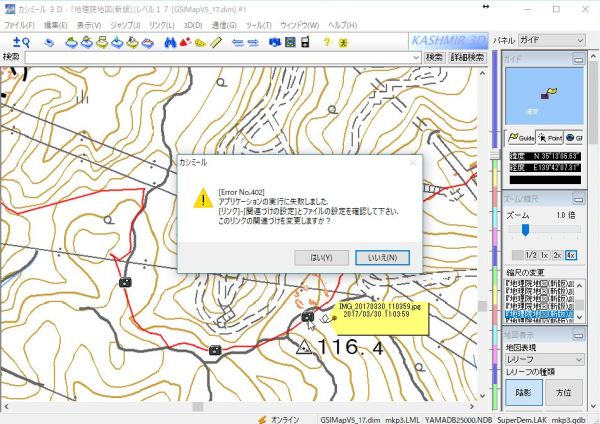Switch to the Guide tab
The height and width of the screenshot is (424, 600).
521,138
